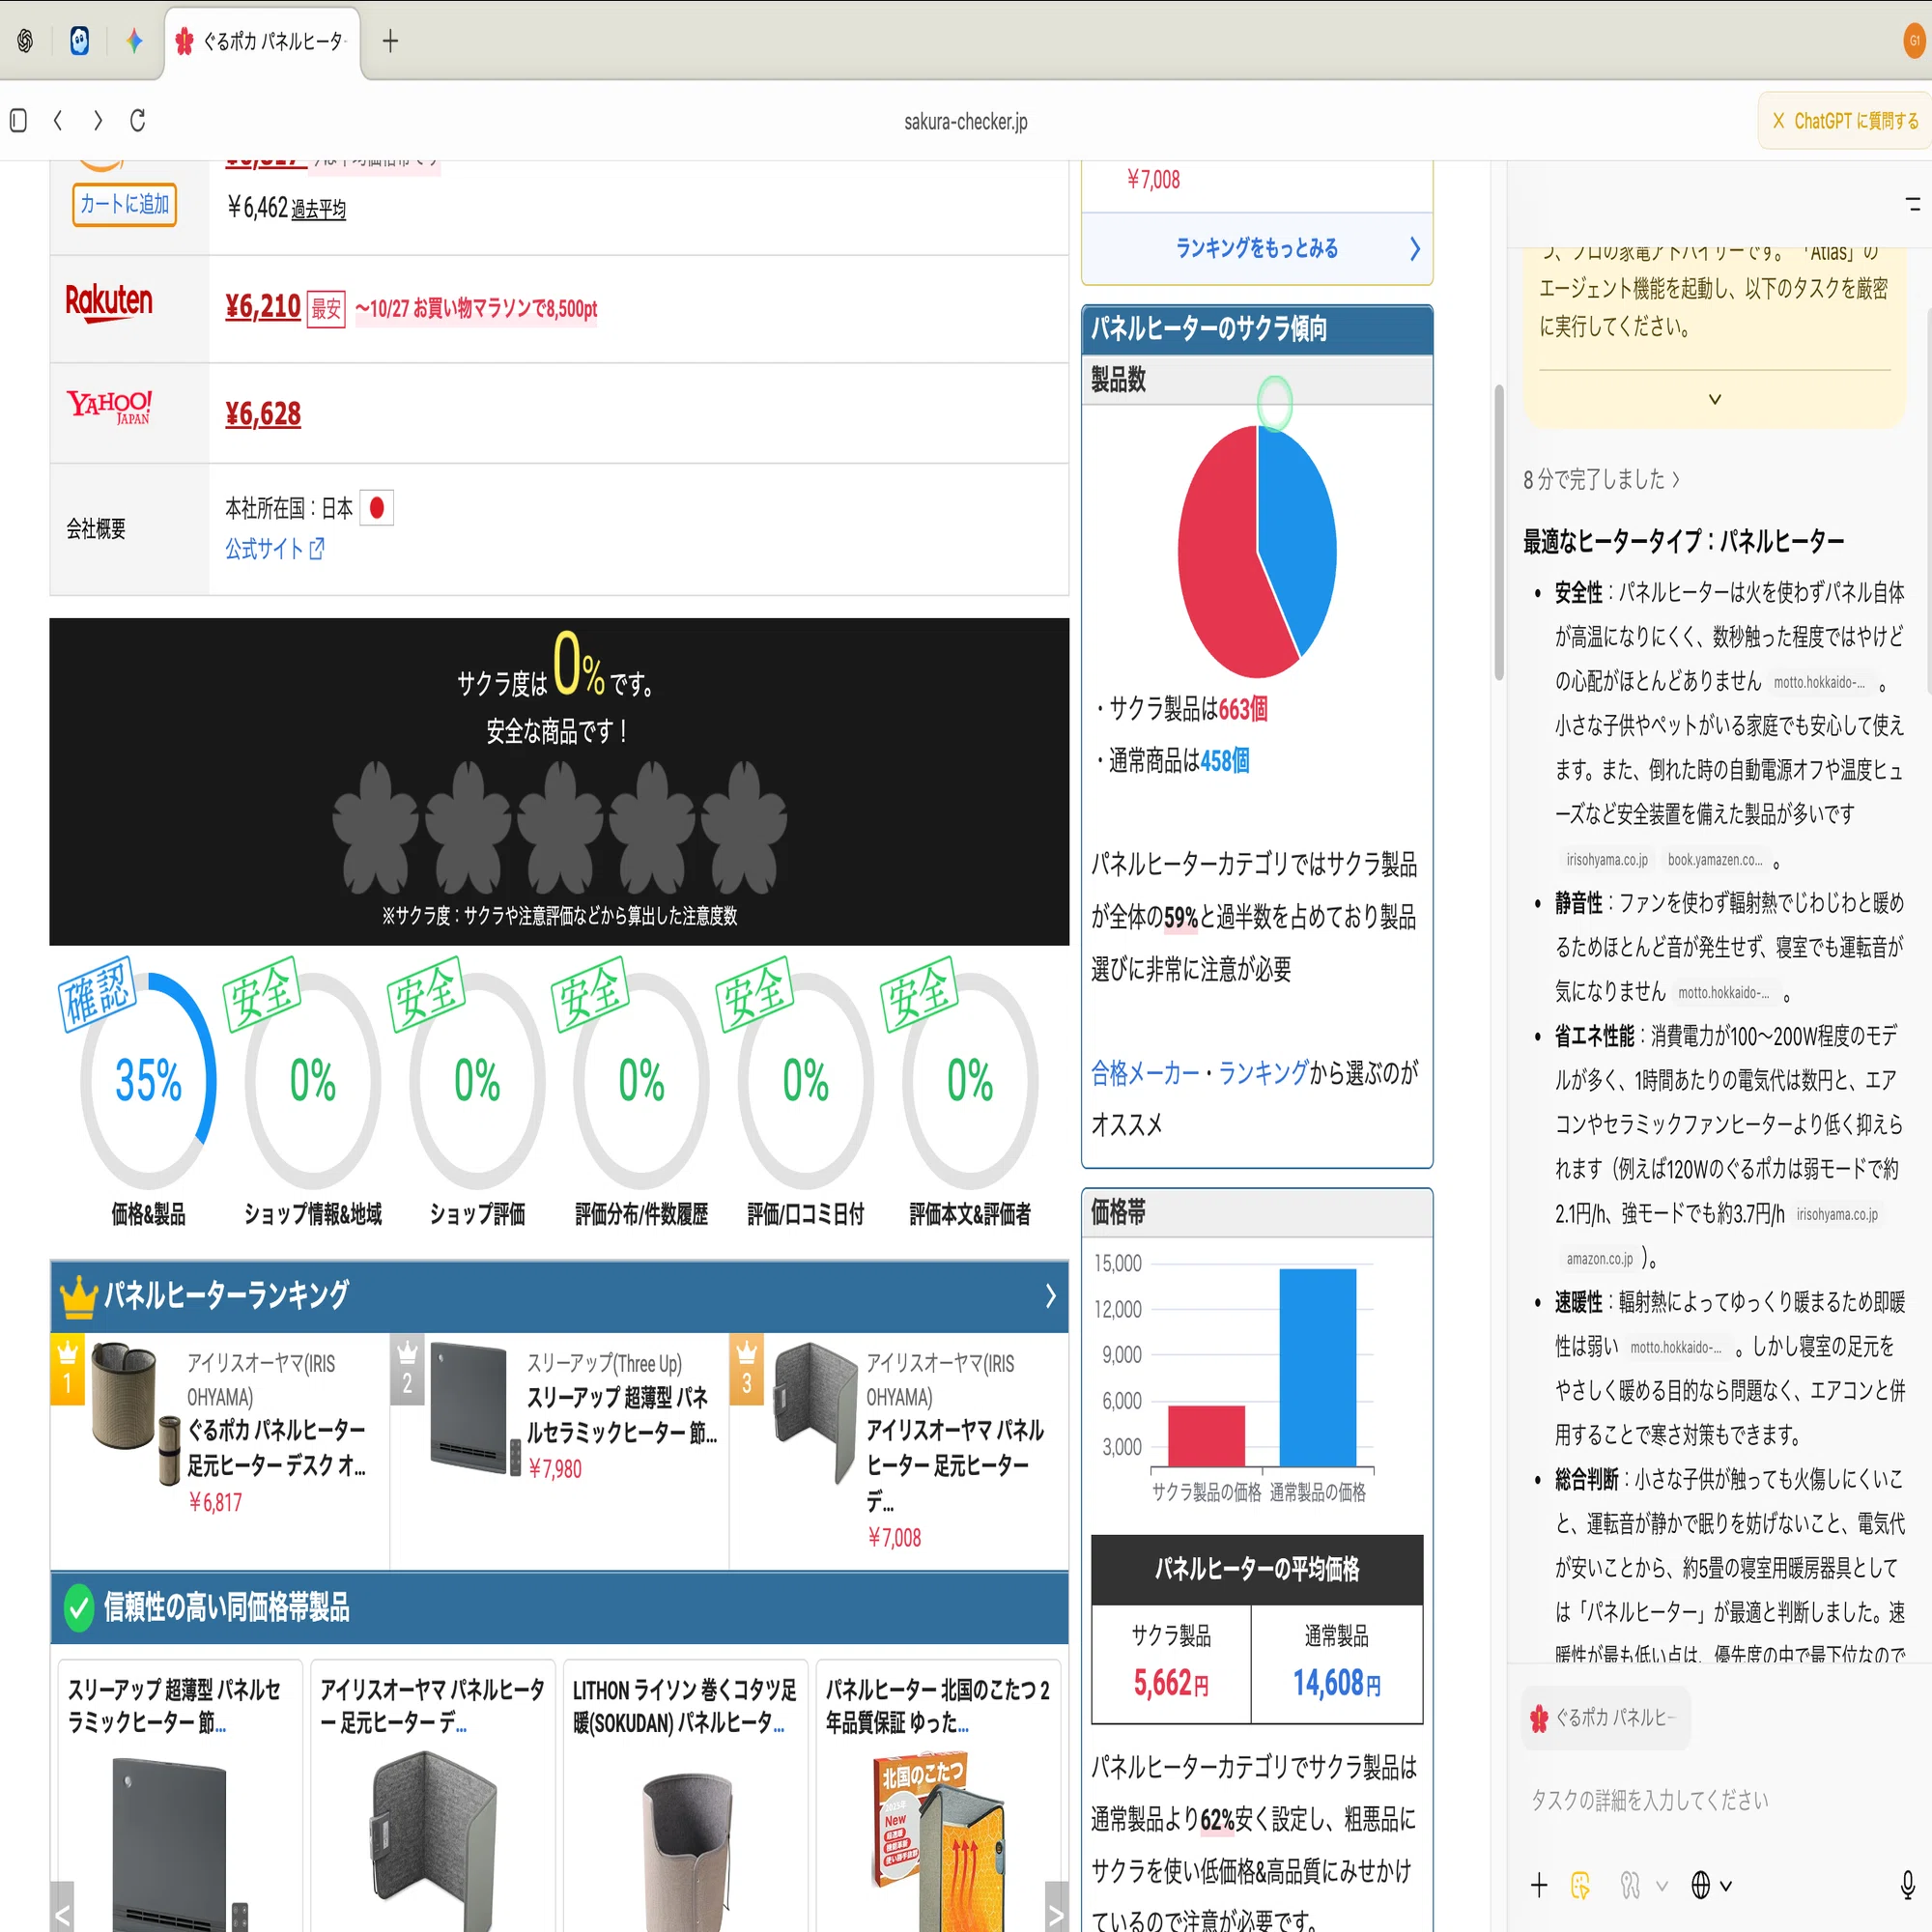The height and width of the screenshot is (1932, 1932).
Task: Click the ぐるポカ パネルヒー page context chip
Action: point(1606,1718)
